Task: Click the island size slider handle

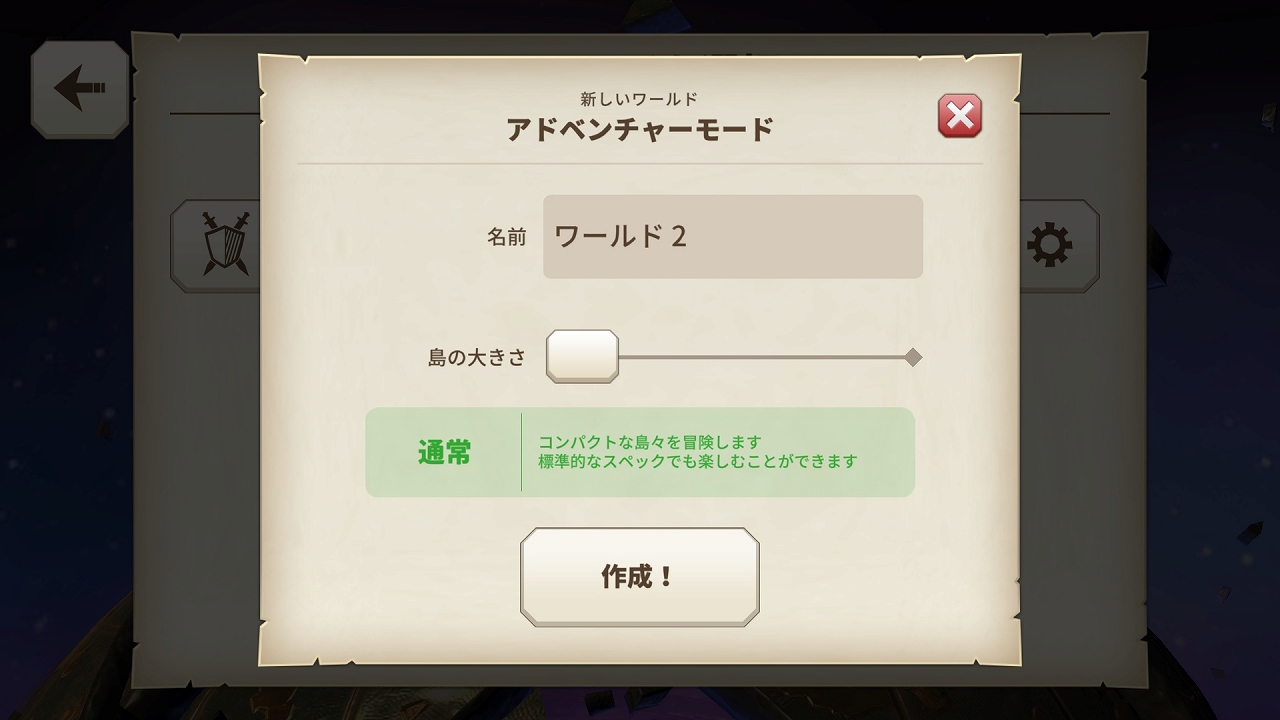Action: click(x=582, y=356)
